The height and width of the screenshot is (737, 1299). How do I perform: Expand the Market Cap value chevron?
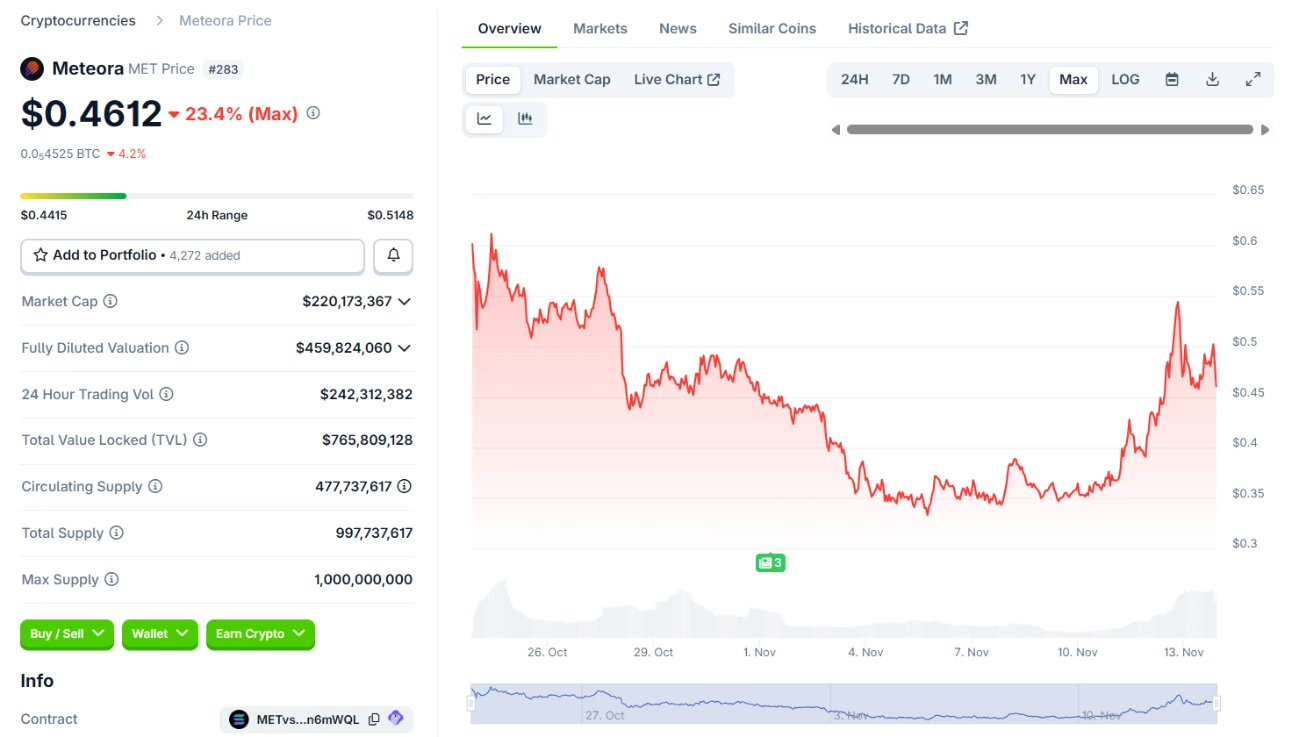(404, 301)
